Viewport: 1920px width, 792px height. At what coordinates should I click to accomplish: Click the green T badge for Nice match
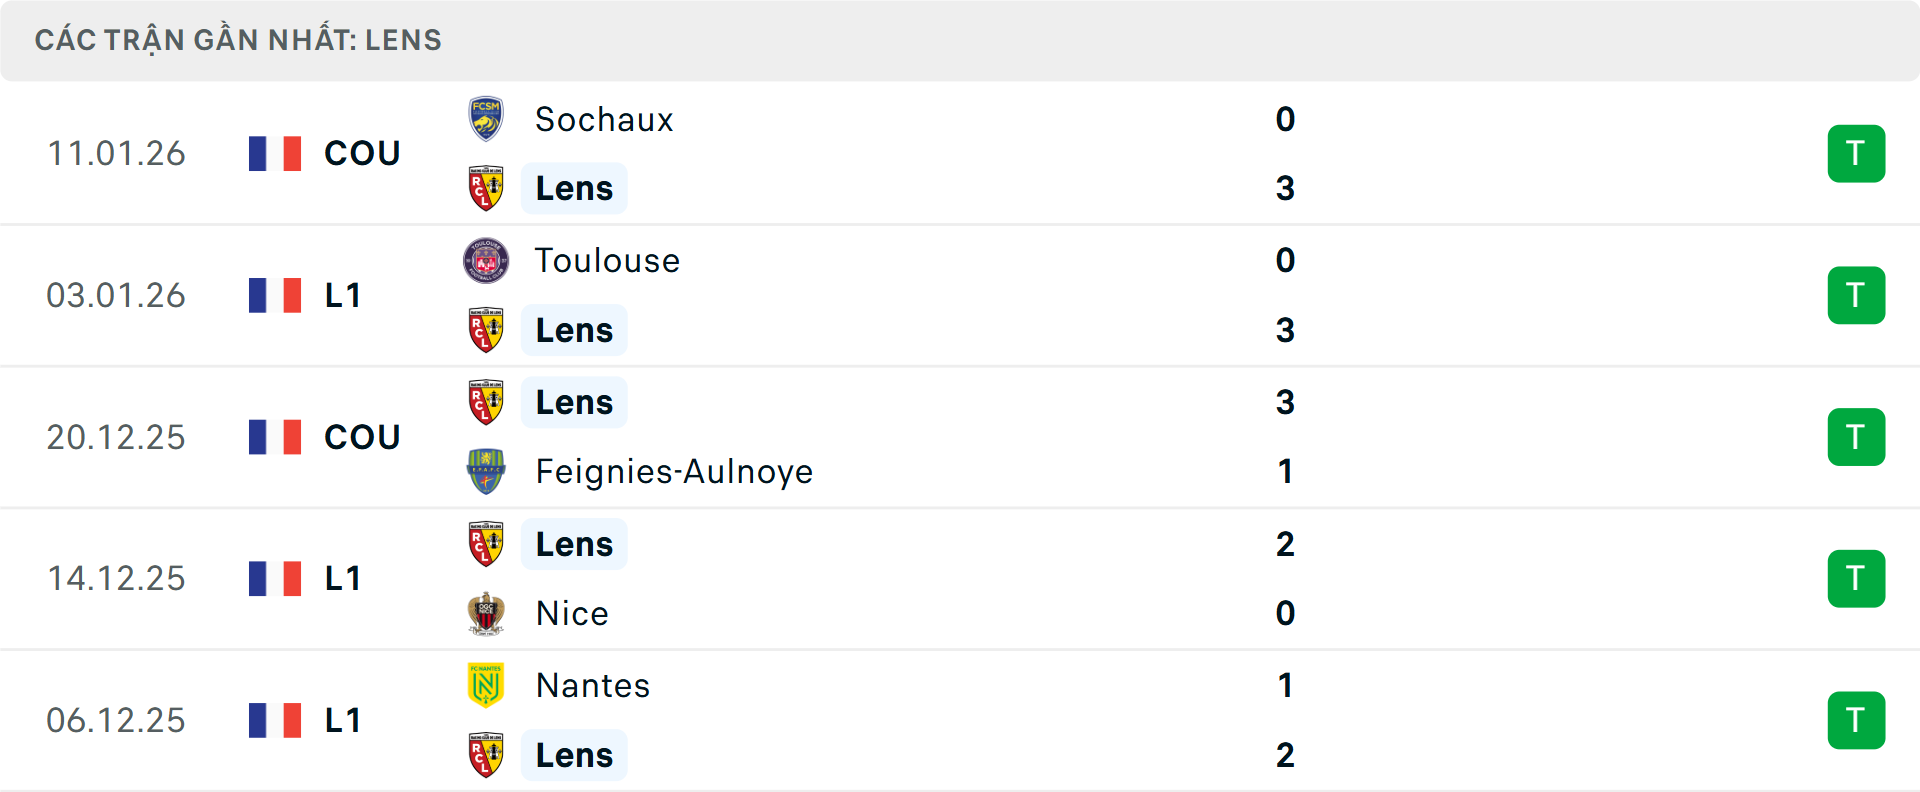[1856, 578]
